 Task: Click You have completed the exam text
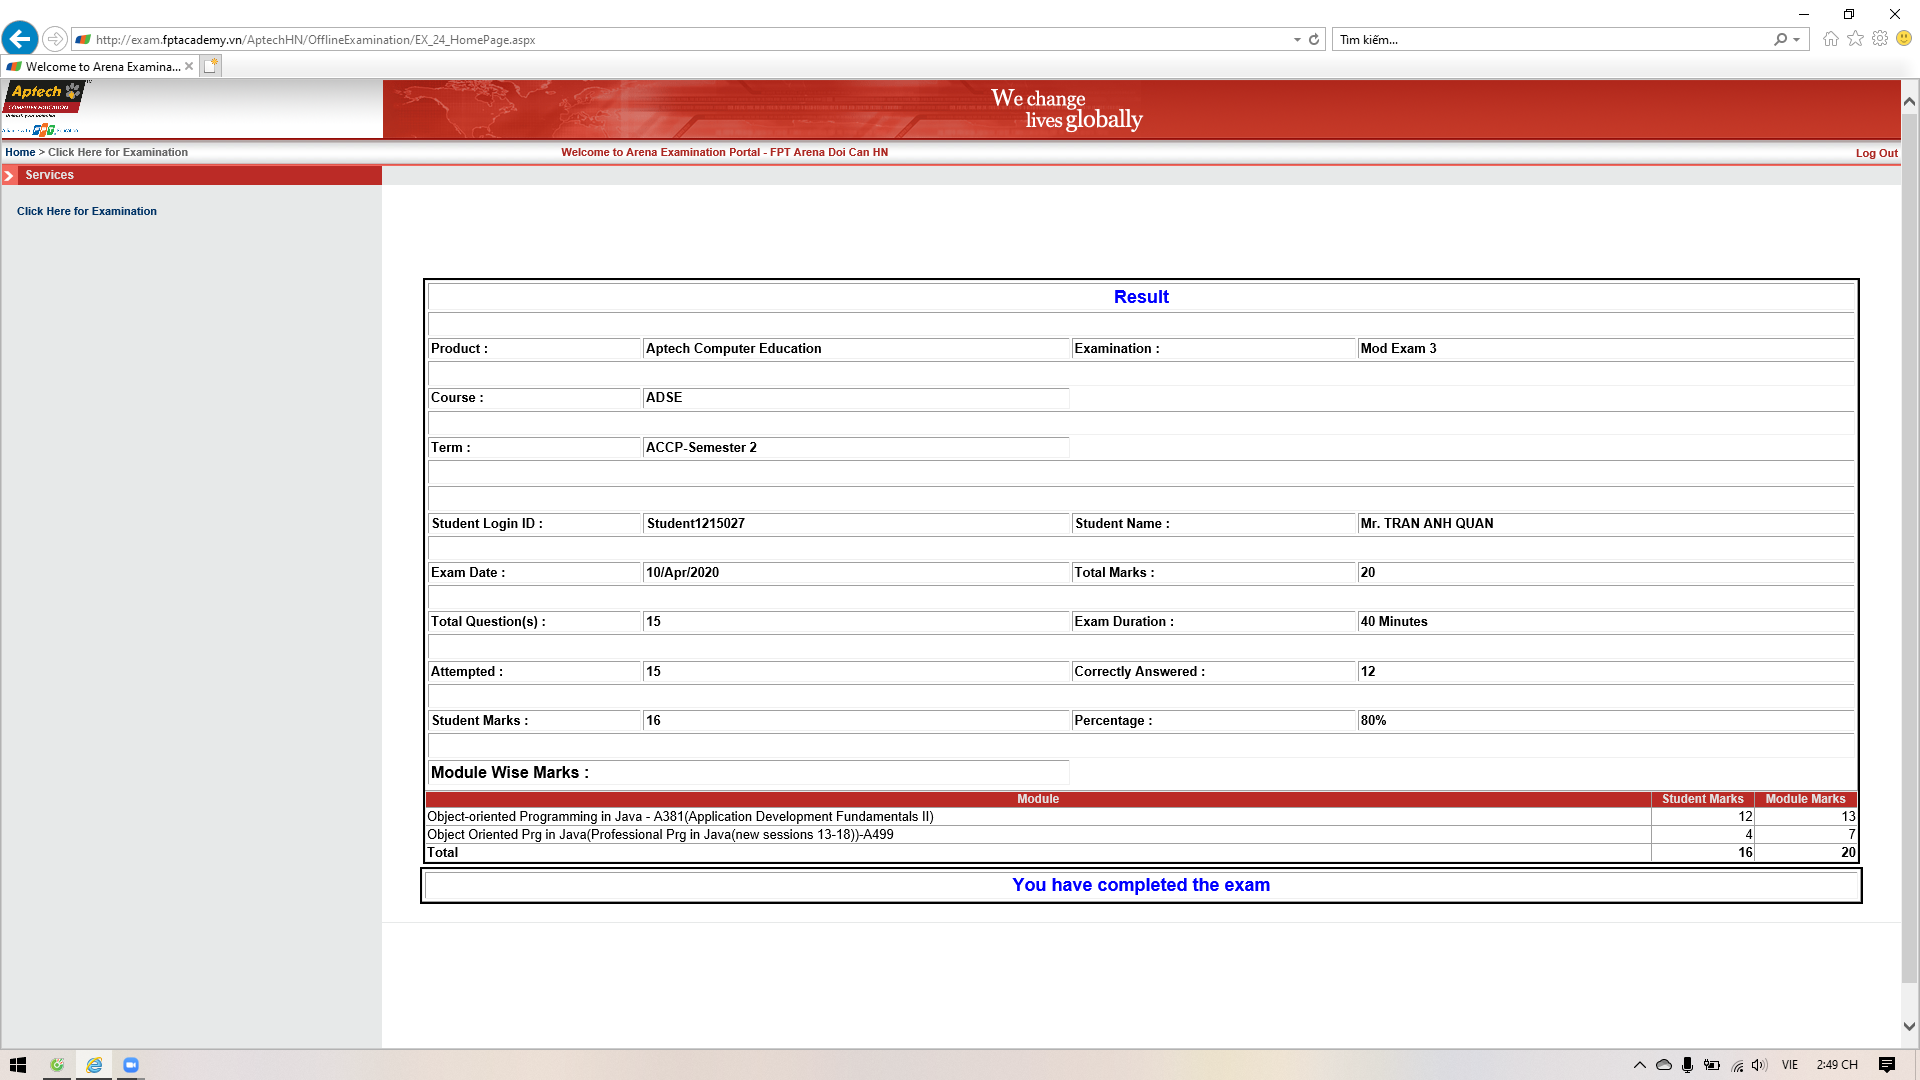pos(1141,885)
